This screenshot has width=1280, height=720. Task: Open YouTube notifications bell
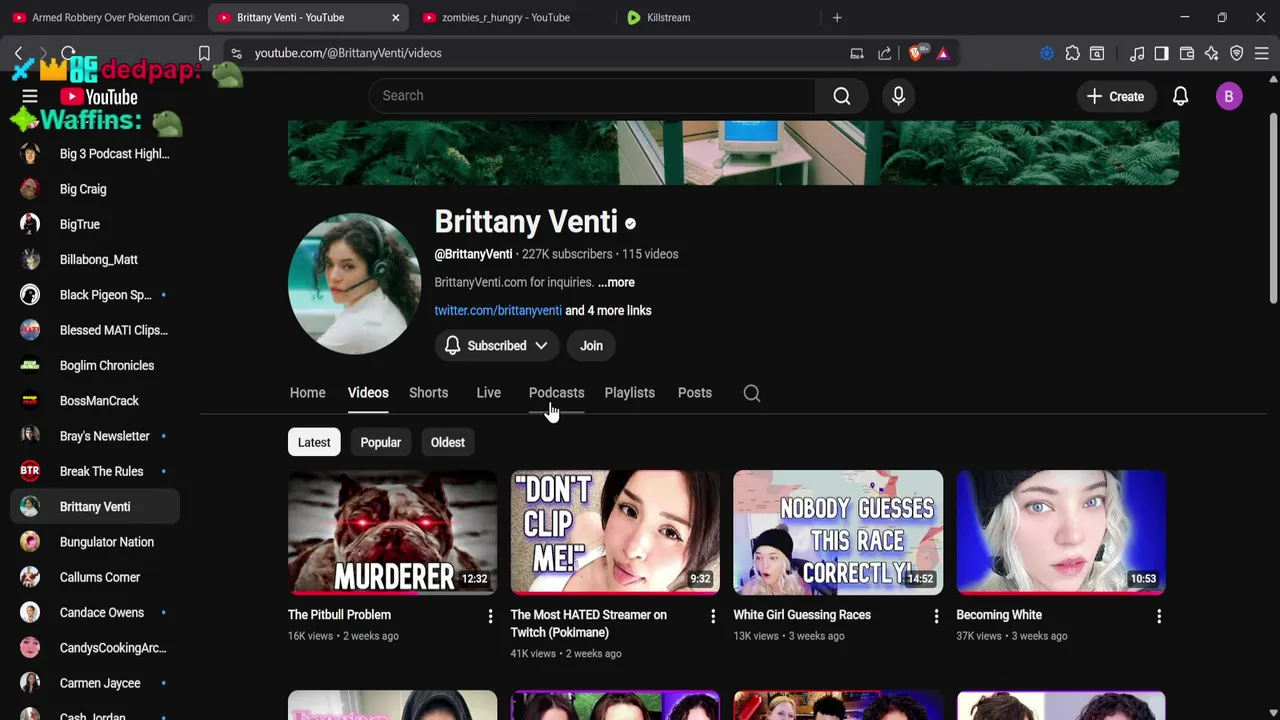coord(1180,96)
